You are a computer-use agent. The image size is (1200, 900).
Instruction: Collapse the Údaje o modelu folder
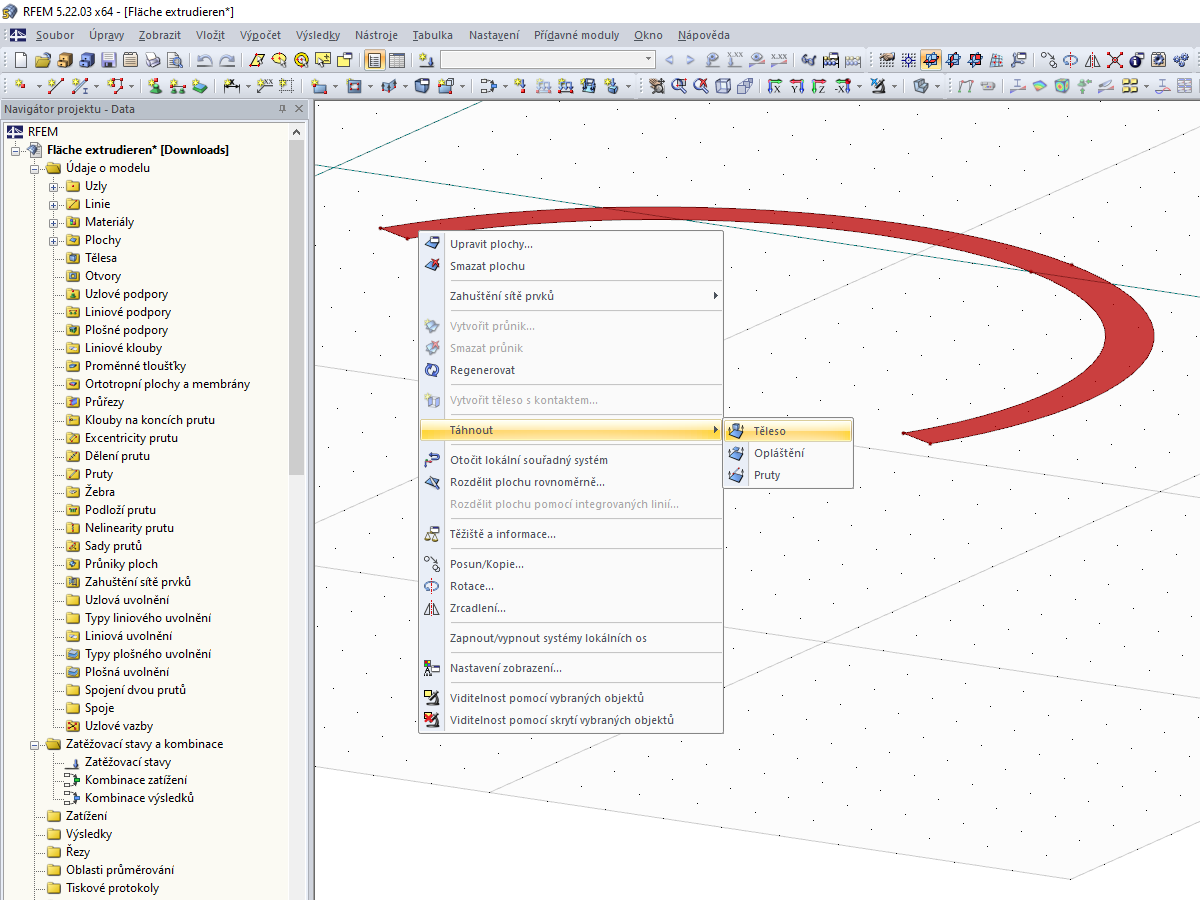35,168
